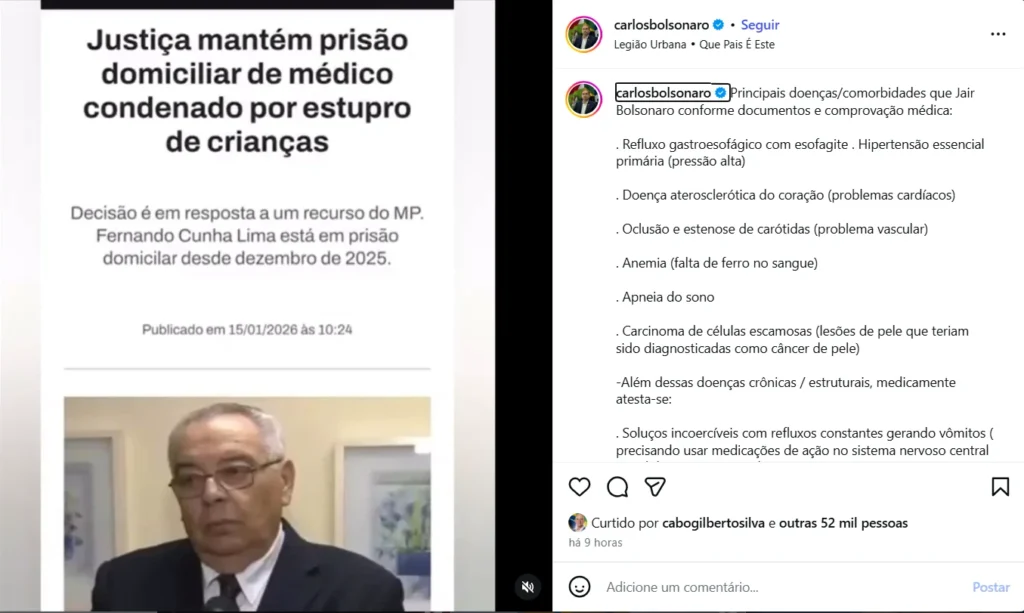
Task: Share post using paper plane icon
Action: point(655,486)
